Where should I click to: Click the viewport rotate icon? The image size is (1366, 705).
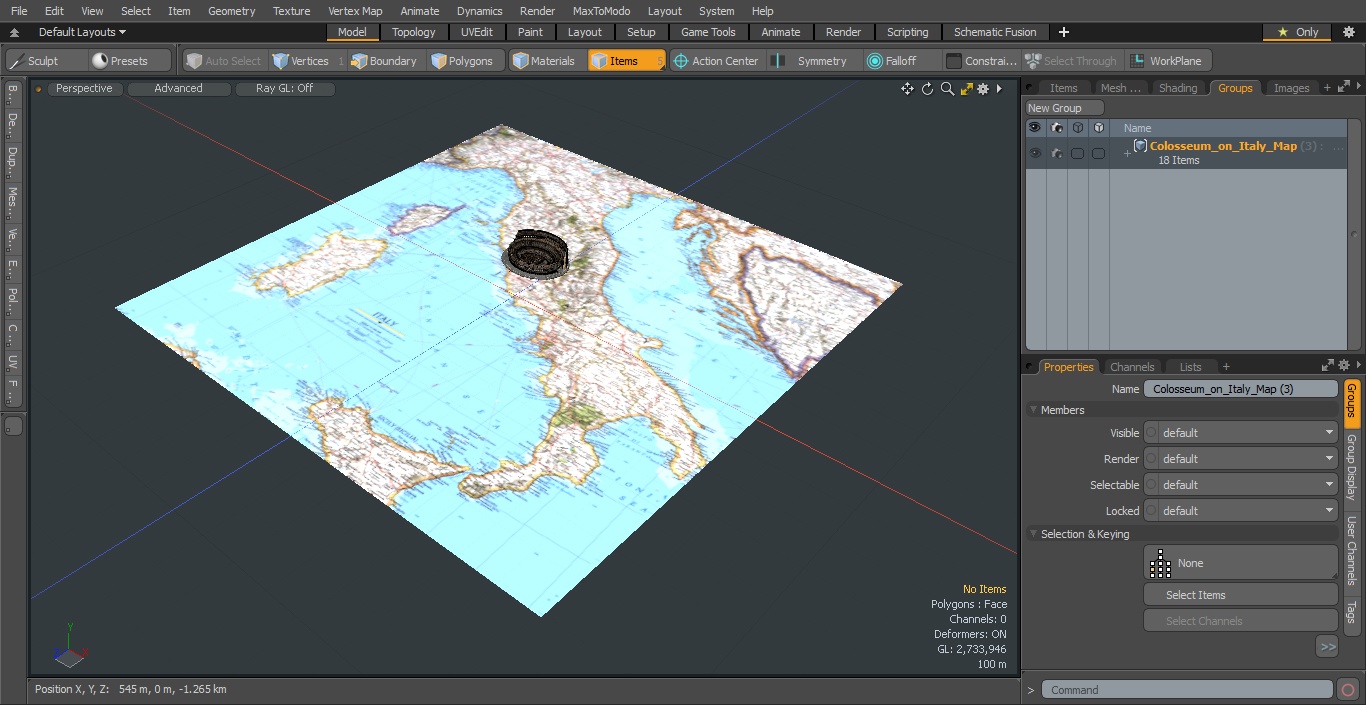927,89
